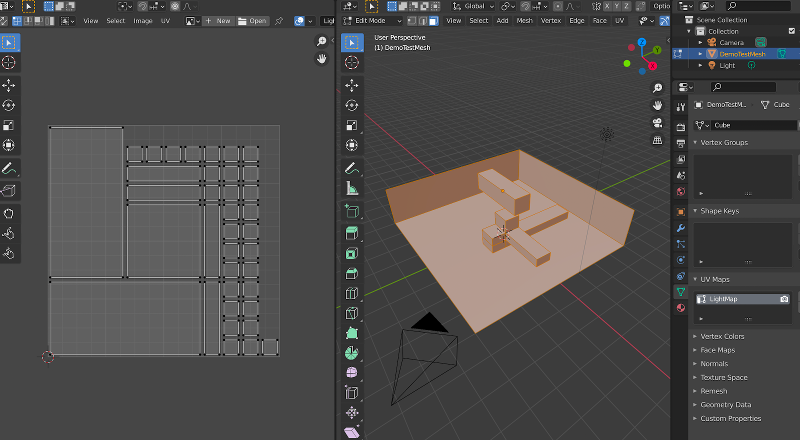Activate the Measure tool in 3D viewport
The image size is (800, 440).
(x=352, y=189)
